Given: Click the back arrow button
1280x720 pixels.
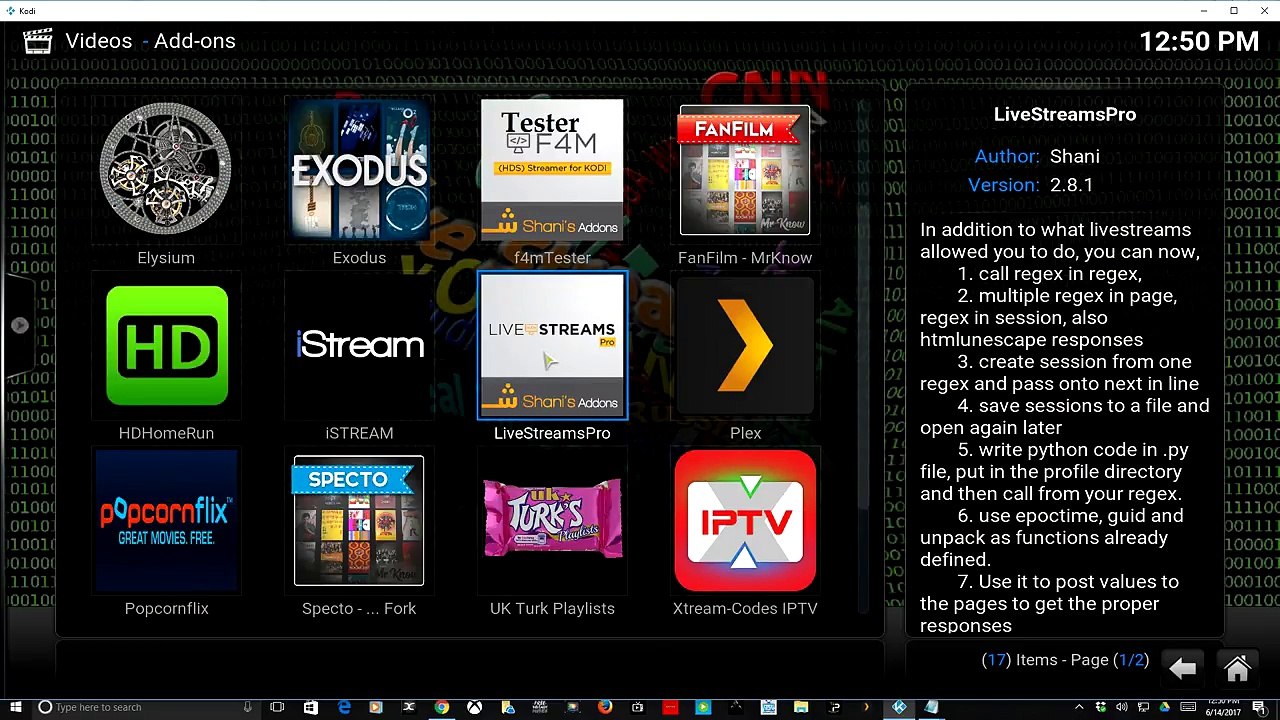Looking at the screenshot, I should [x=1183, y=668].
